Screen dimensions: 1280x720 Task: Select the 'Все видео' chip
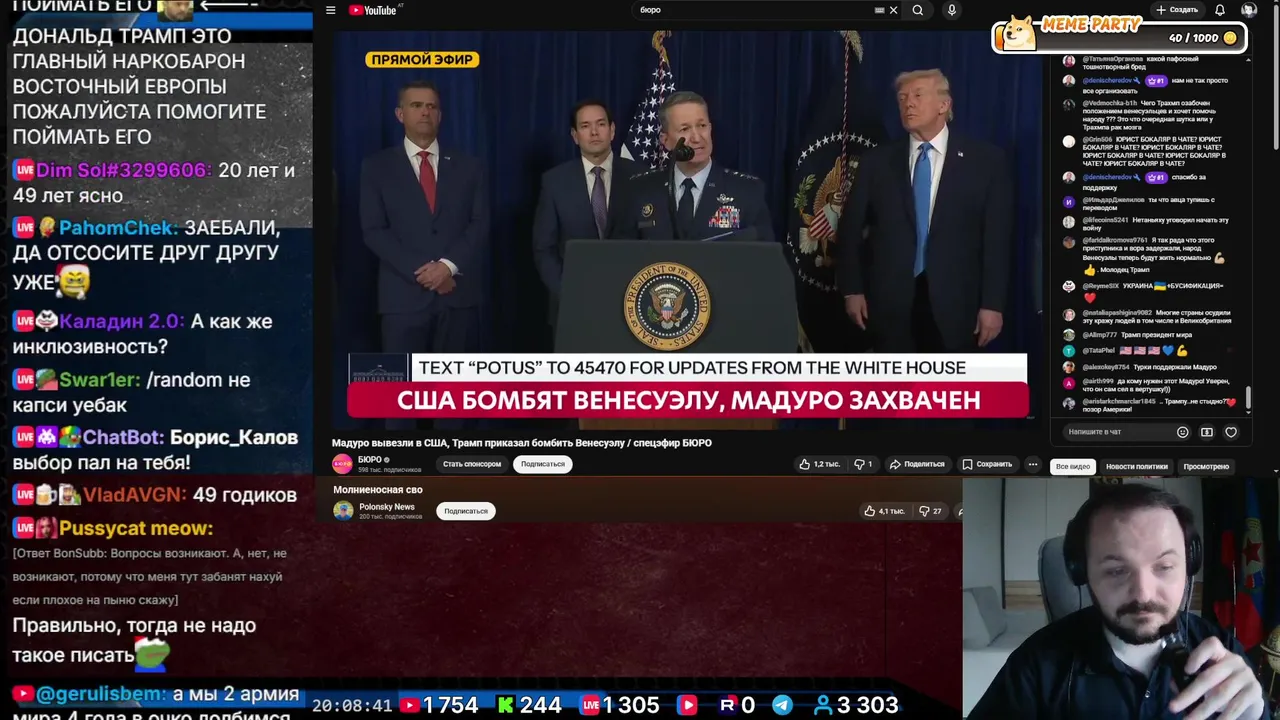(1073, 466)
